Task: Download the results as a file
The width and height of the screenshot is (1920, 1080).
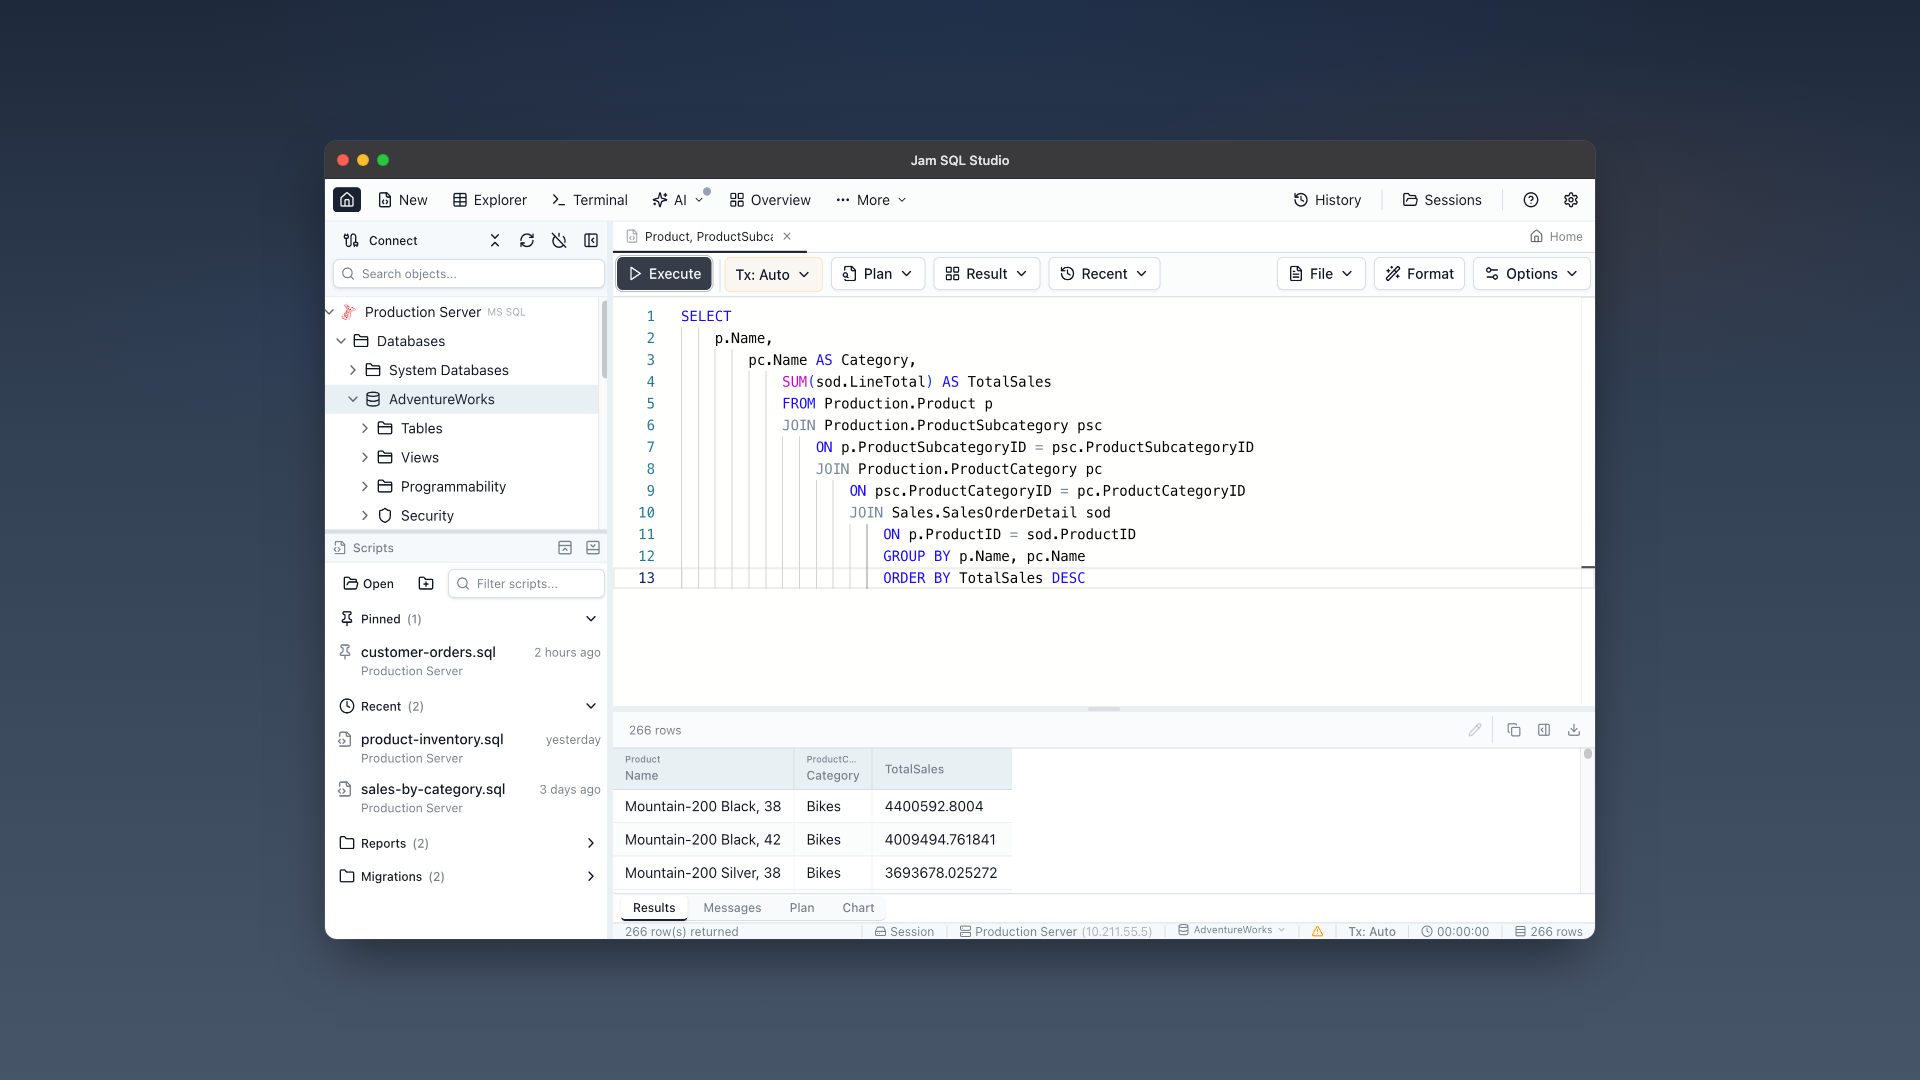Action: (1574, 730)
